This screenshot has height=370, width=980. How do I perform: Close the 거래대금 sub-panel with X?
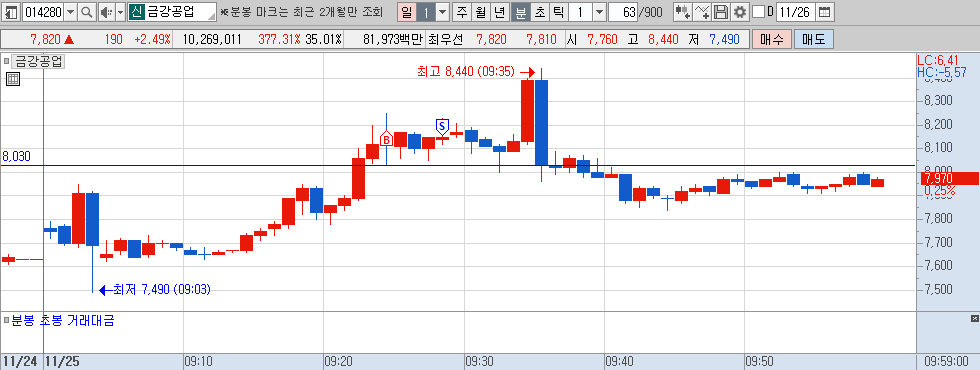pyautogui.click(x=974, y=319)
